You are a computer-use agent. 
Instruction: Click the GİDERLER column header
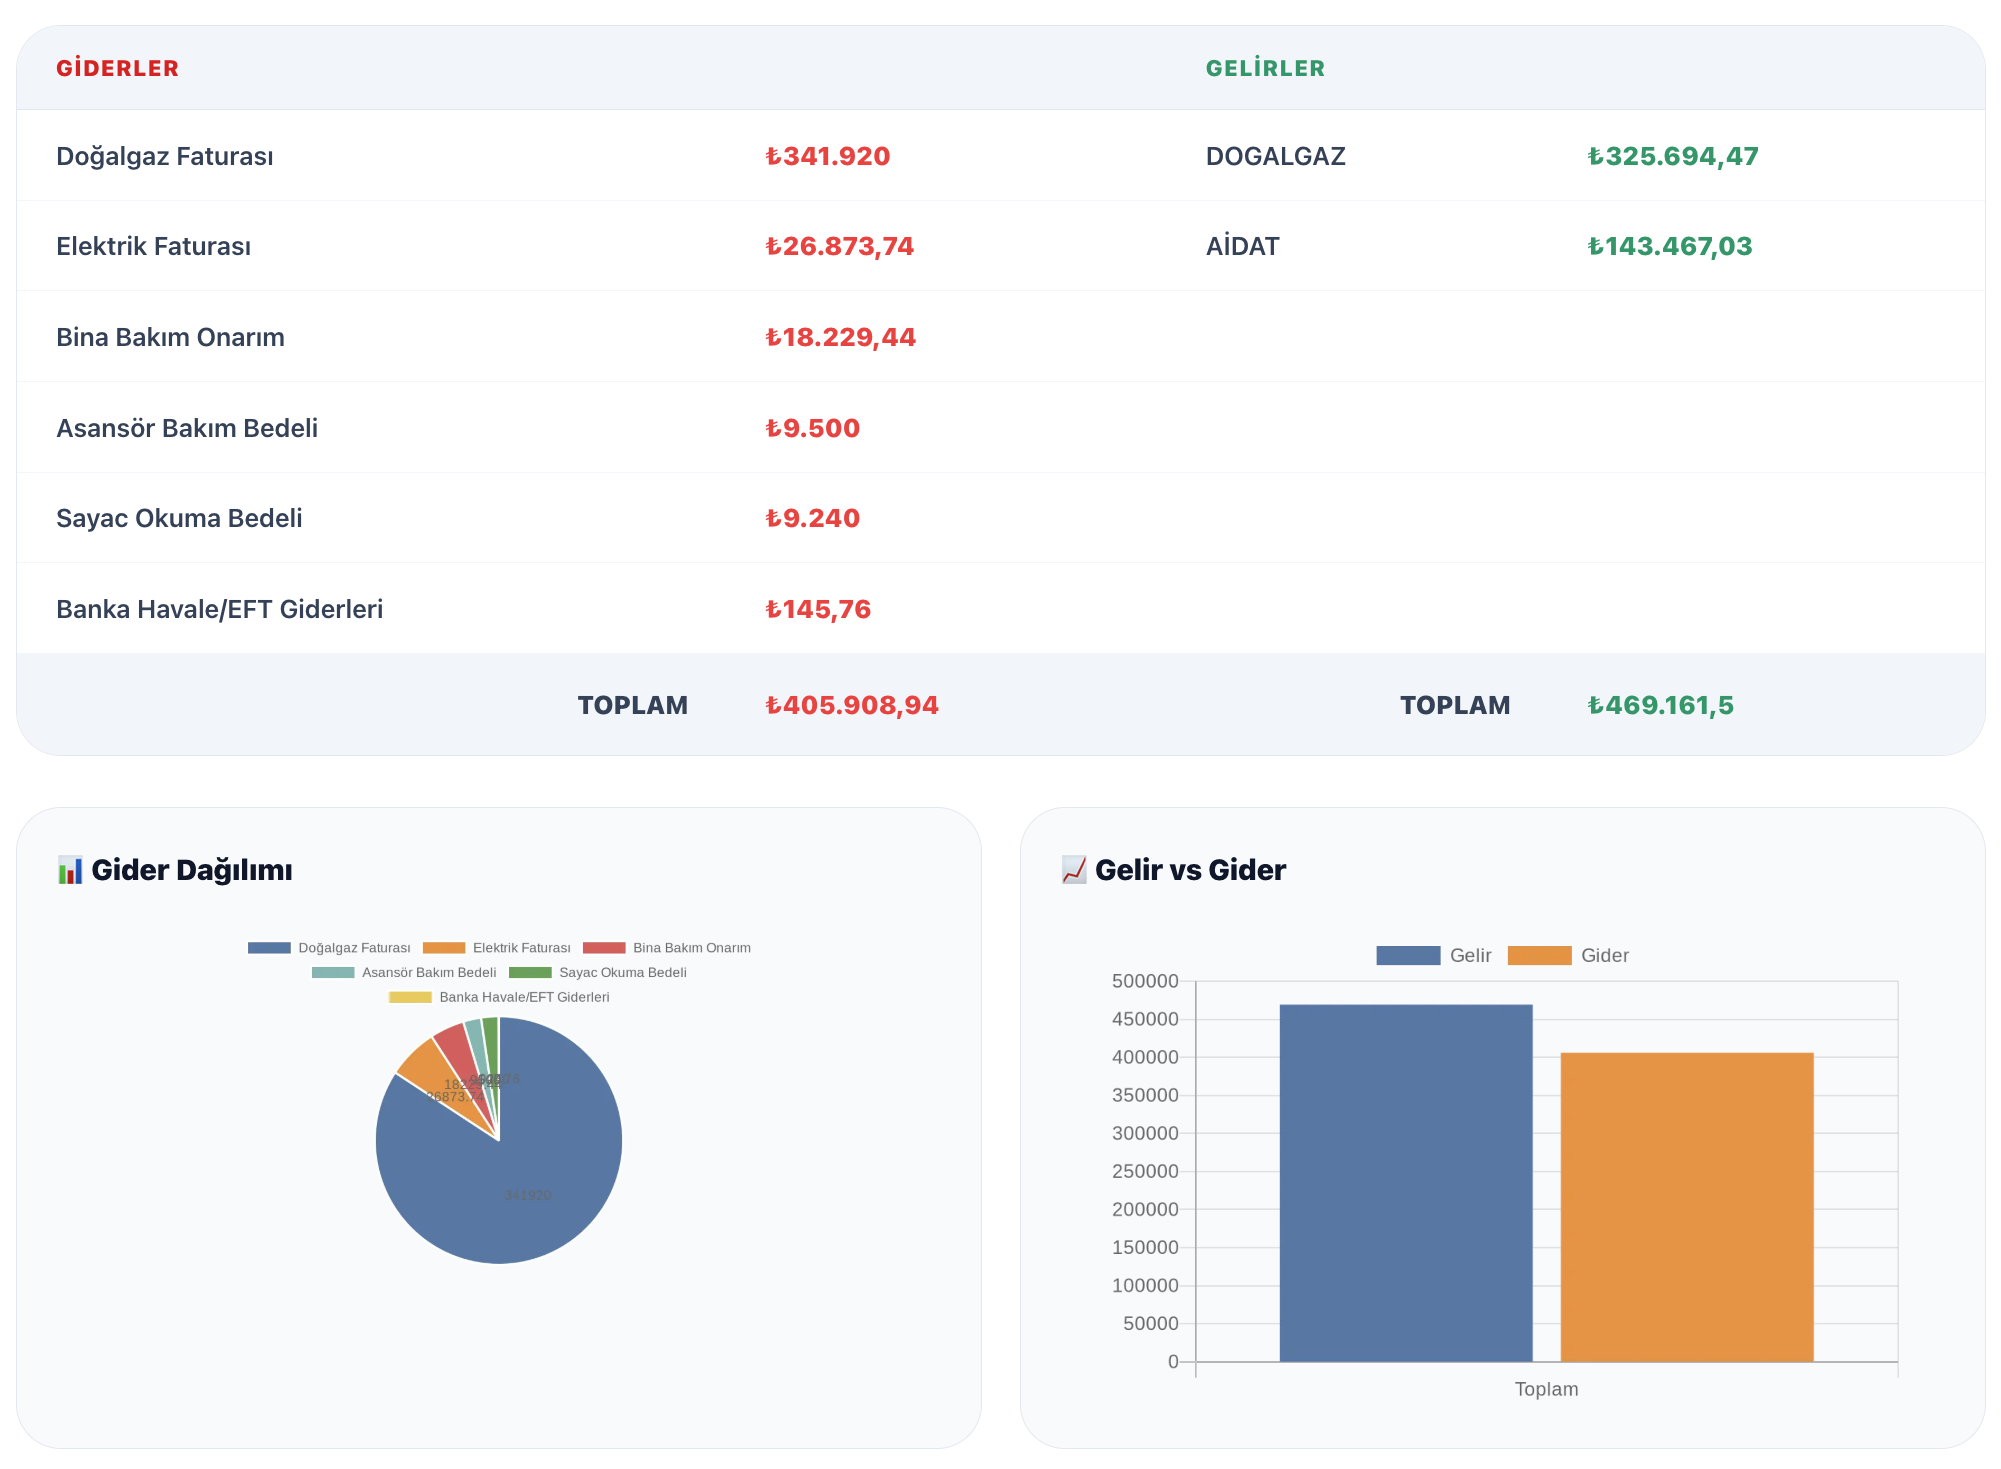click(x=118, y=68)
